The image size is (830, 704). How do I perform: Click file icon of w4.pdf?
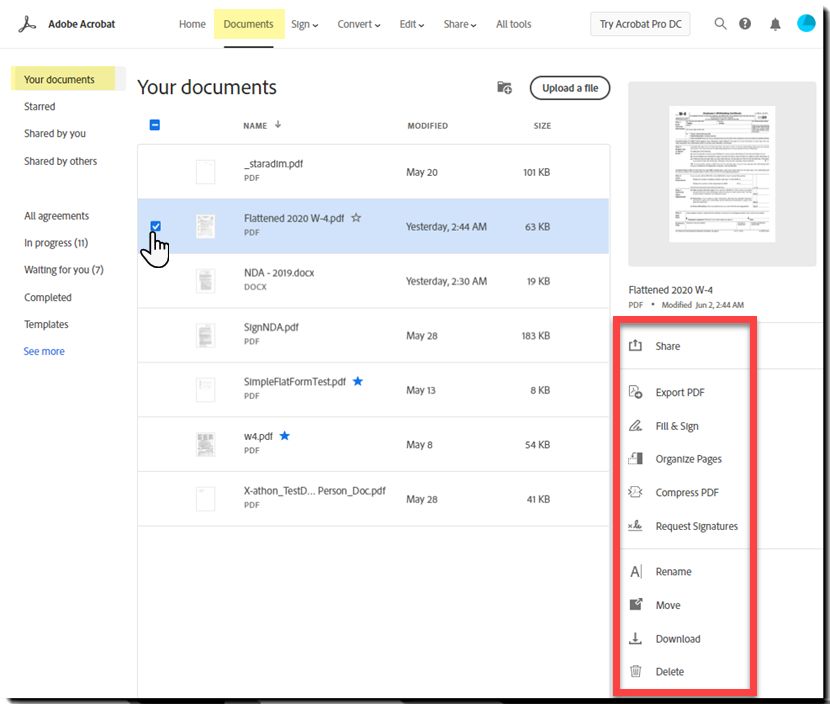click(x=205, y=445)
